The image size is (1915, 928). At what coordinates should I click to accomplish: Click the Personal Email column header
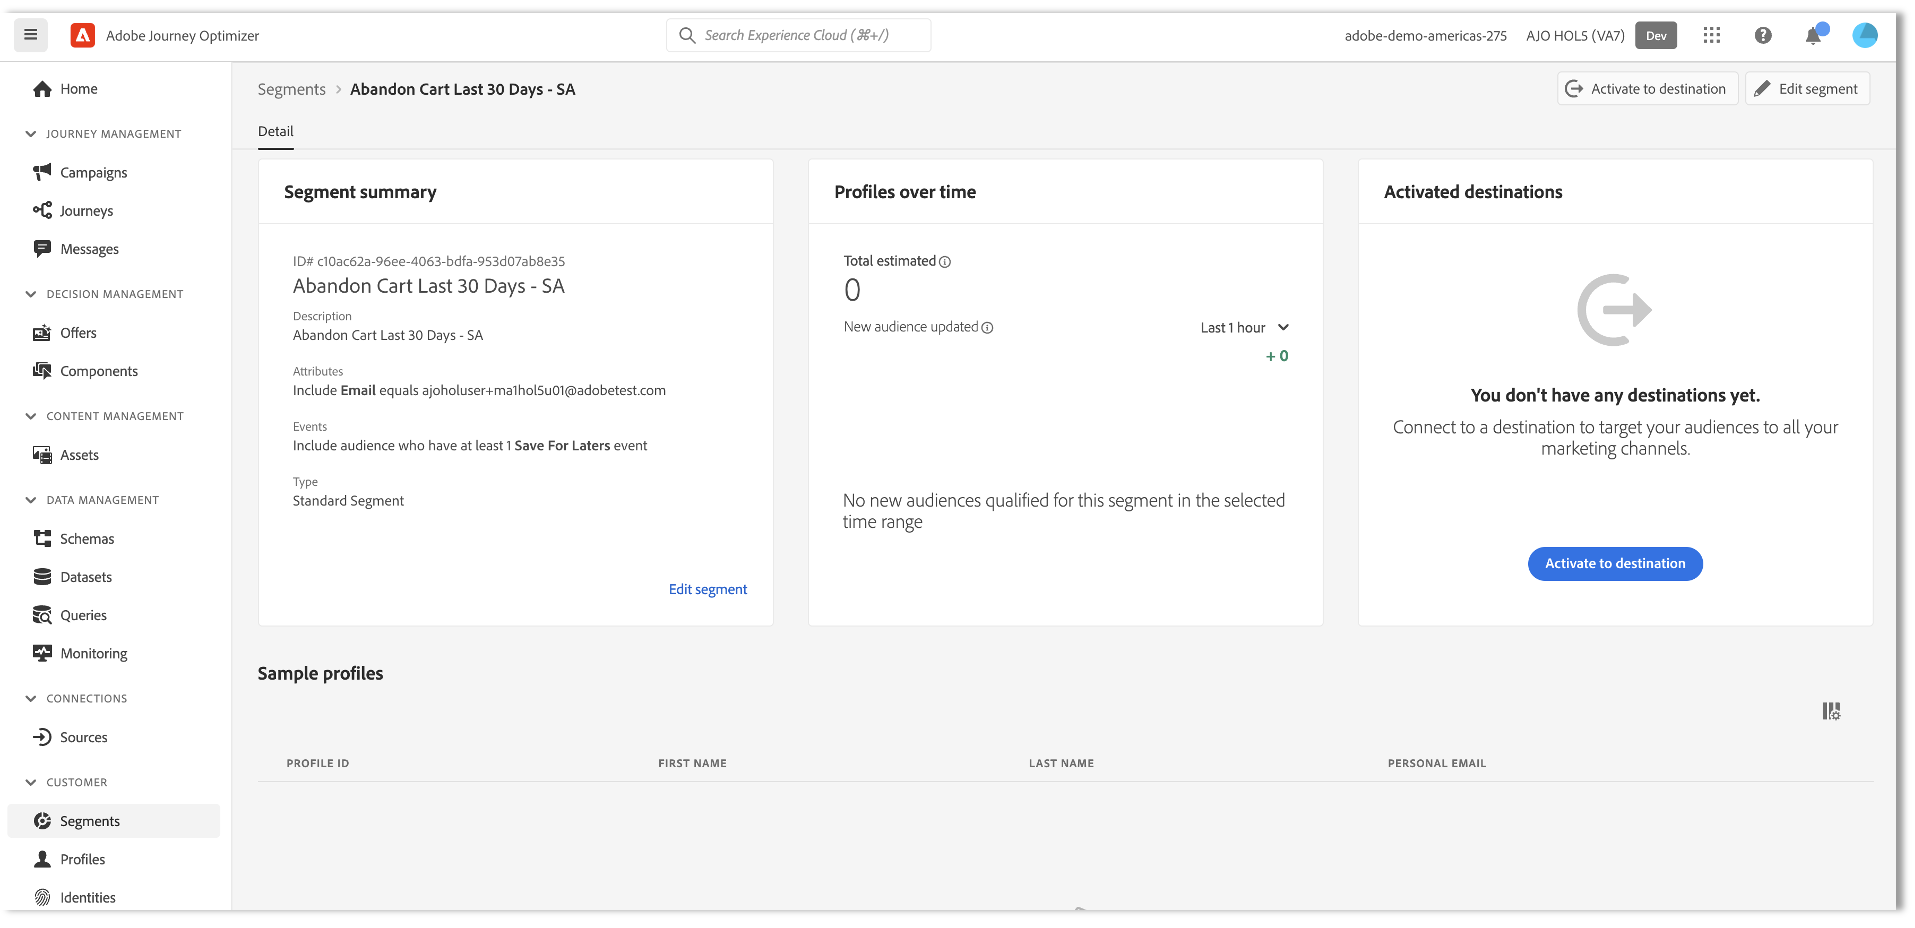pos(1437,763)
